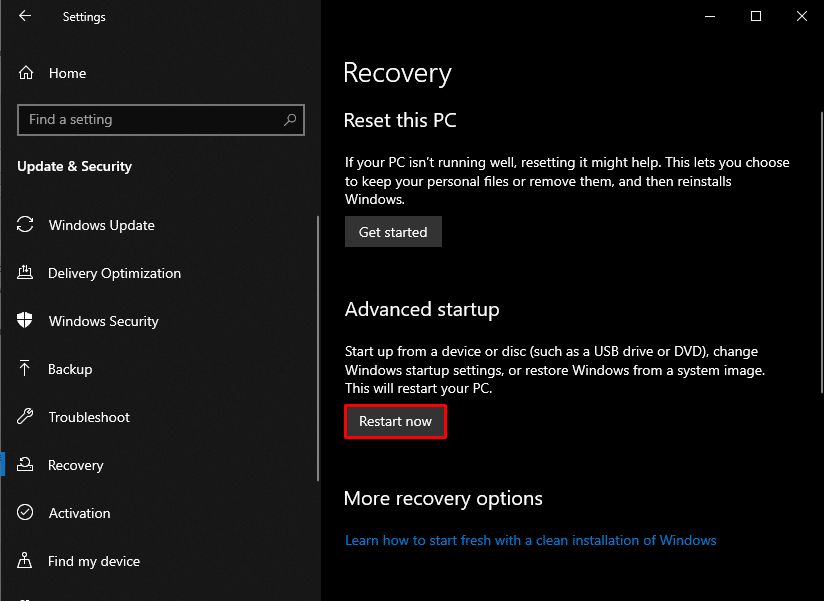Click the Activation checkmark icon
Screen dimensions: 824x601
click(x=24, y=513)
